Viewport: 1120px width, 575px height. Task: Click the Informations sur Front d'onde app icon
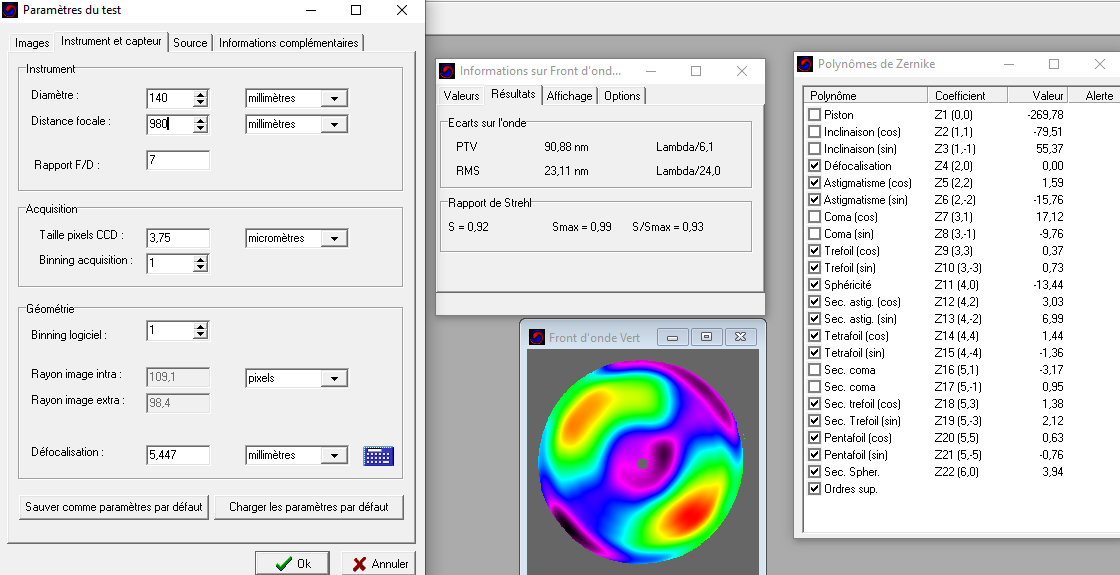pos(447,71)
